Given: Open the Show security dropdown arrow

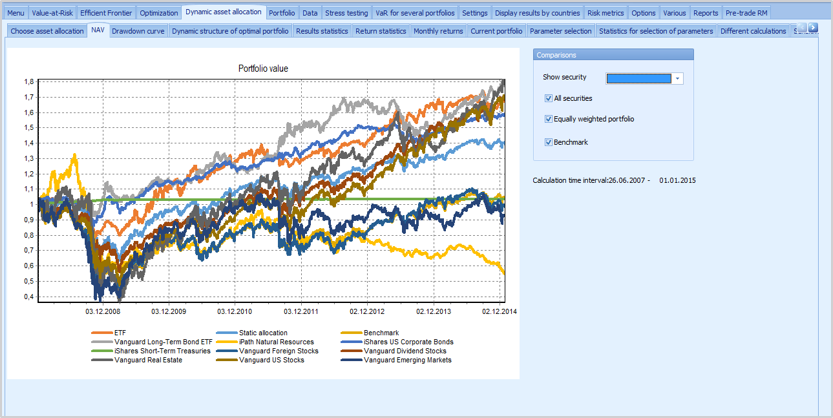Looking at the screenshot, I should [x=677, y=79].
